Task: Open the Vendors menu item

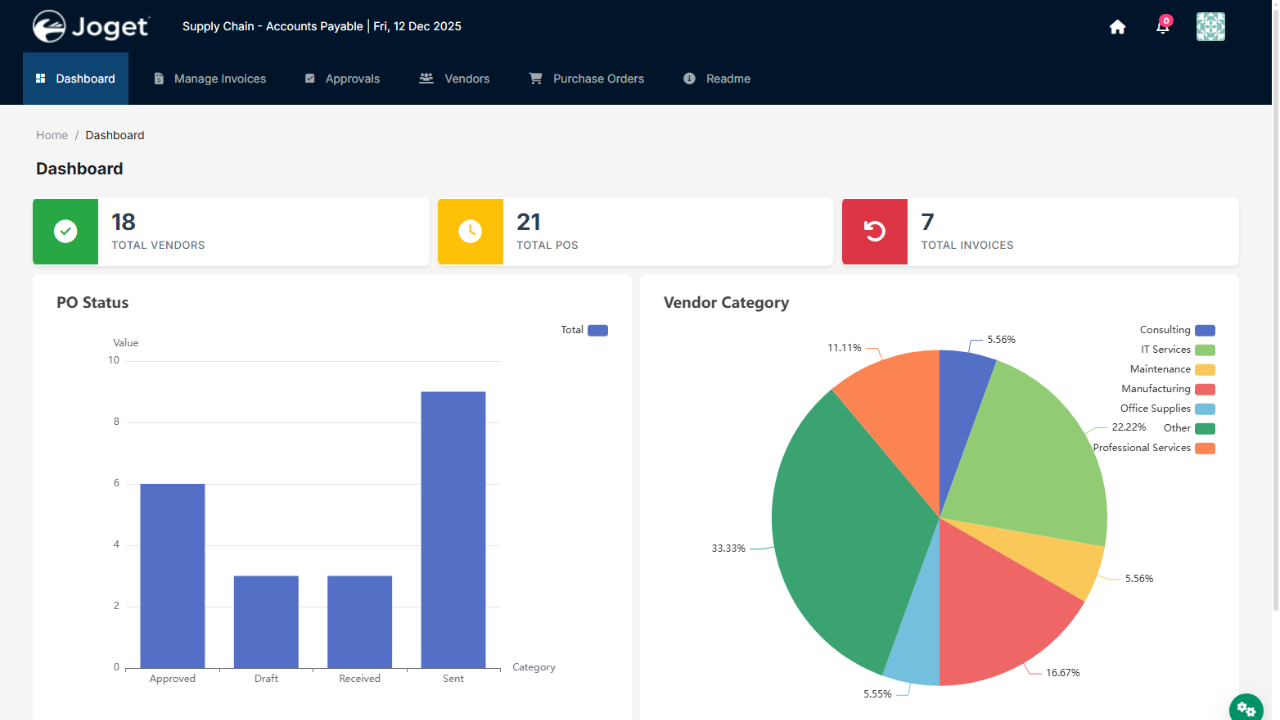Action: tap(455, 79)
